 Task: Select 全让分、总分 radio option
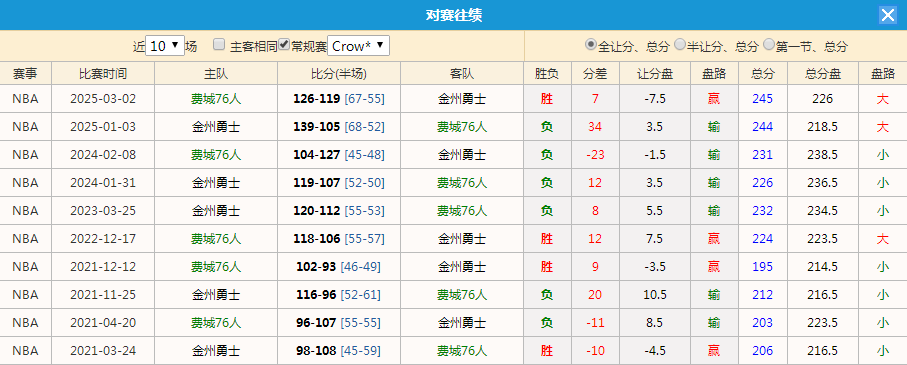coord(591,44)
